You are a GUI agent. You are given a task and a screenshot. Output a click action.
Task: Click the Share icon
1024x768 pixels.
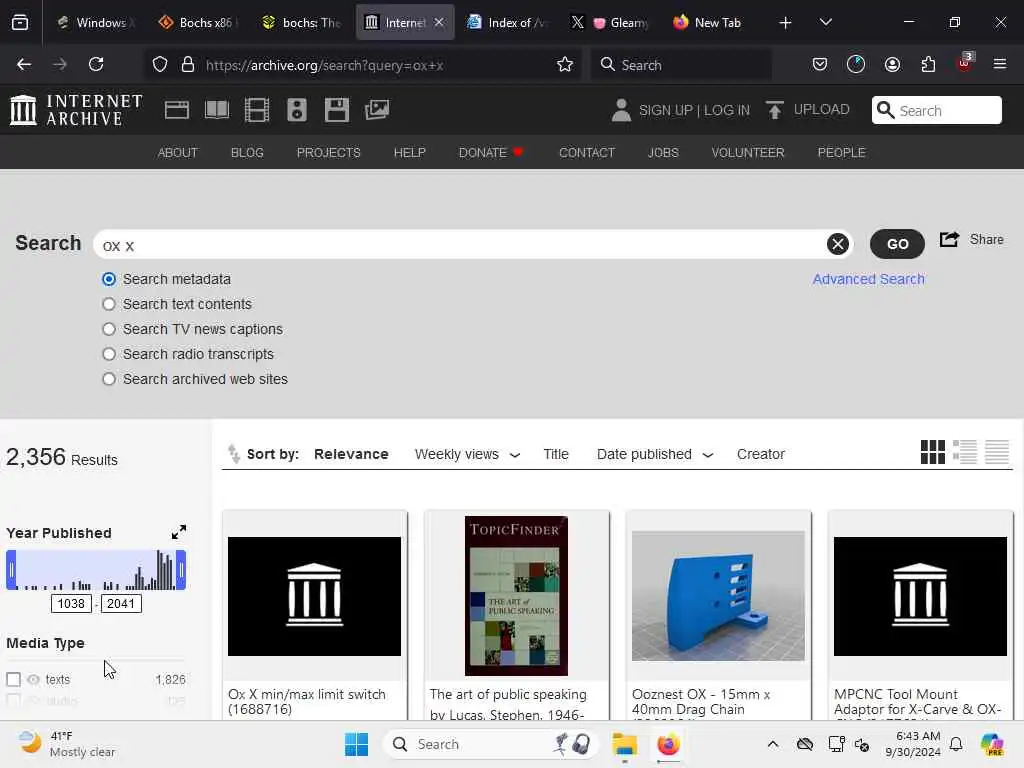tap(950, 240)
